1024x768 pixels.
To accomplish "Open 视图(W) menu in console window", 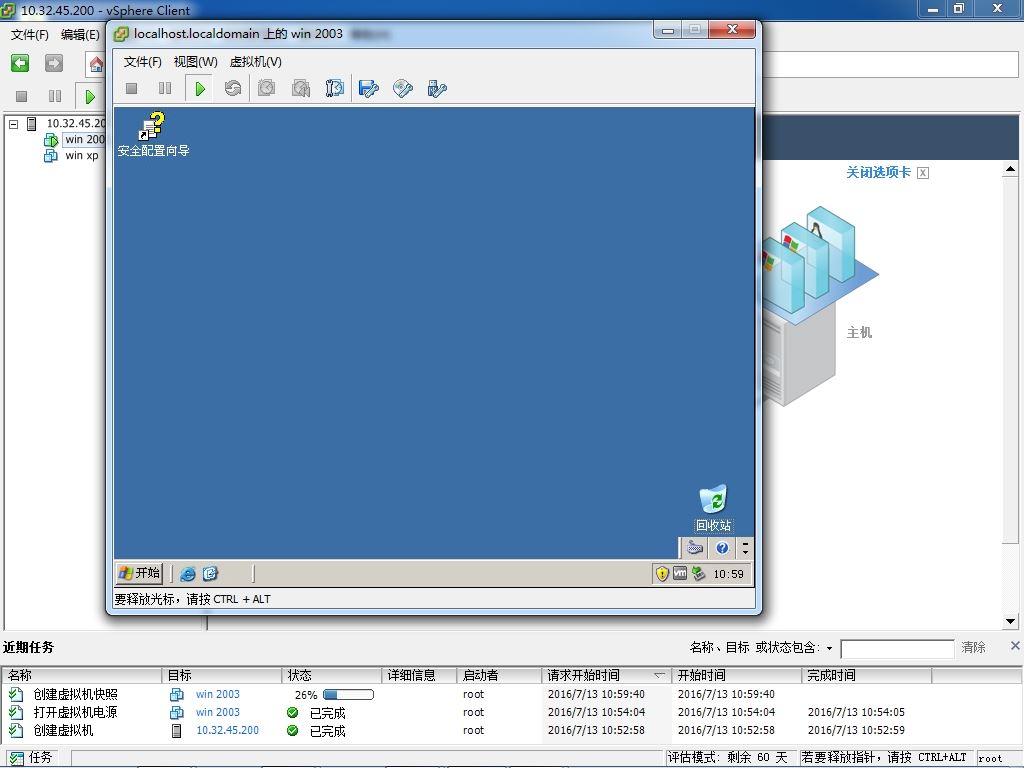I will point(195,61).
